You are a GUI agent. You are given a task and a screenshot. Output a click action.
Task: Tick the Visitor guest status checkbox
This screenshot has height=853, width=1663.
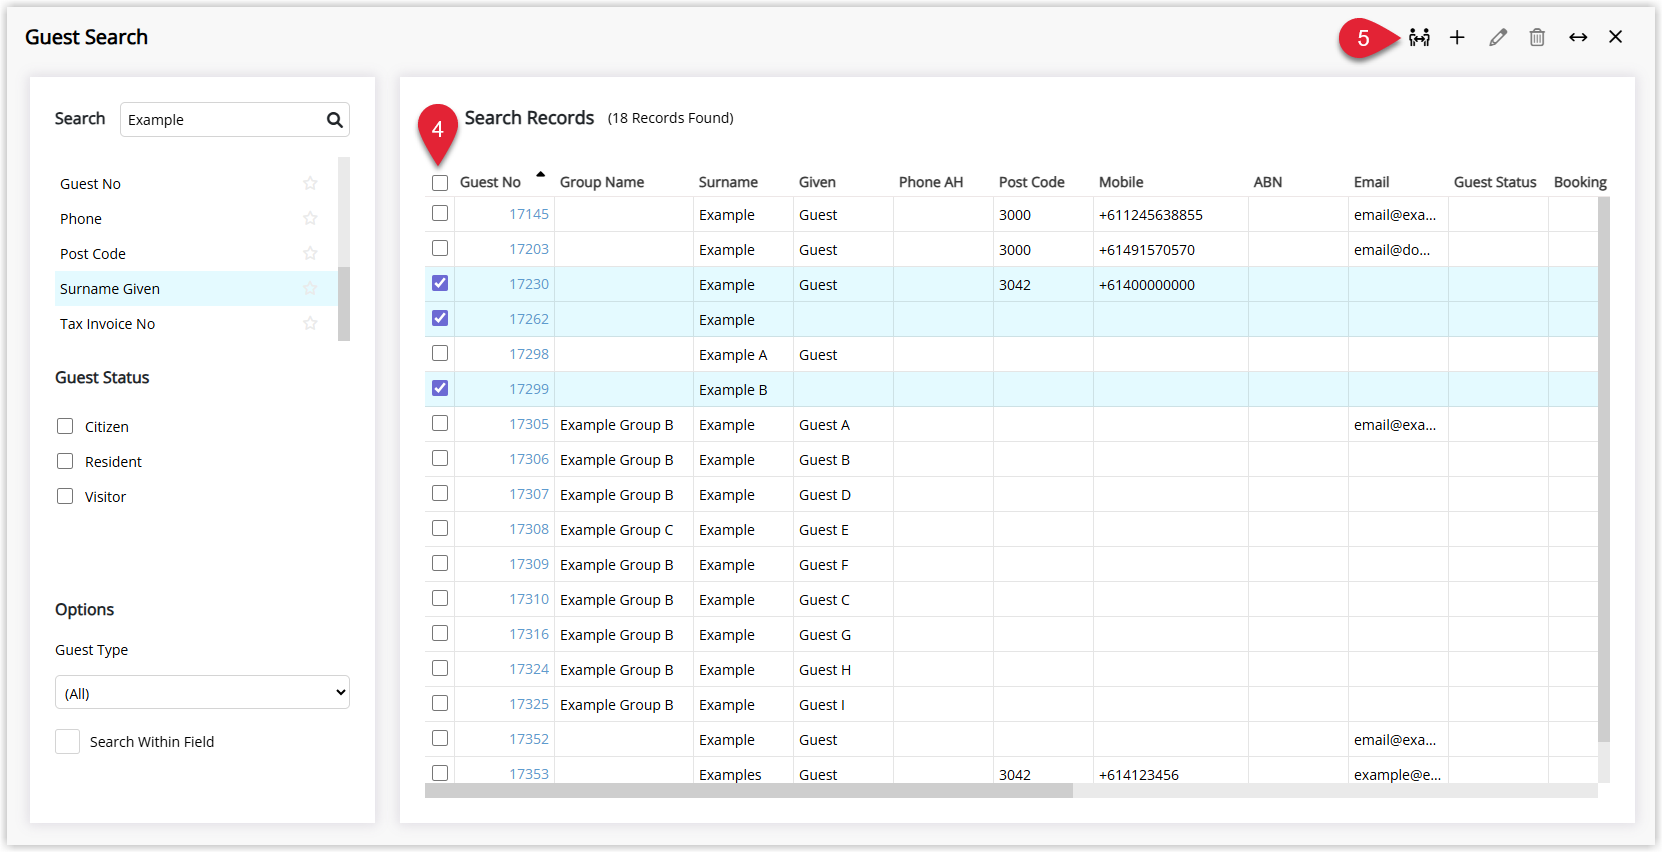click(x=65, y=496)
